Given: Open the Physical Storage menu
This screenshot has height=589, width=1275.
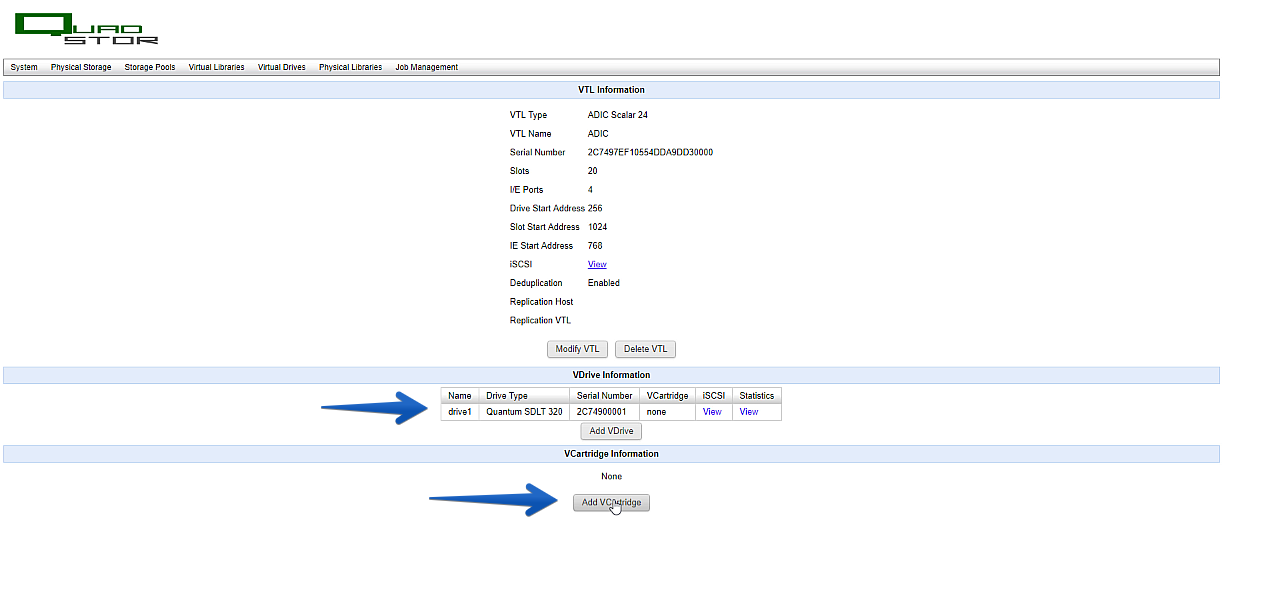Looking at the screenshot, I should coord(81,67).
